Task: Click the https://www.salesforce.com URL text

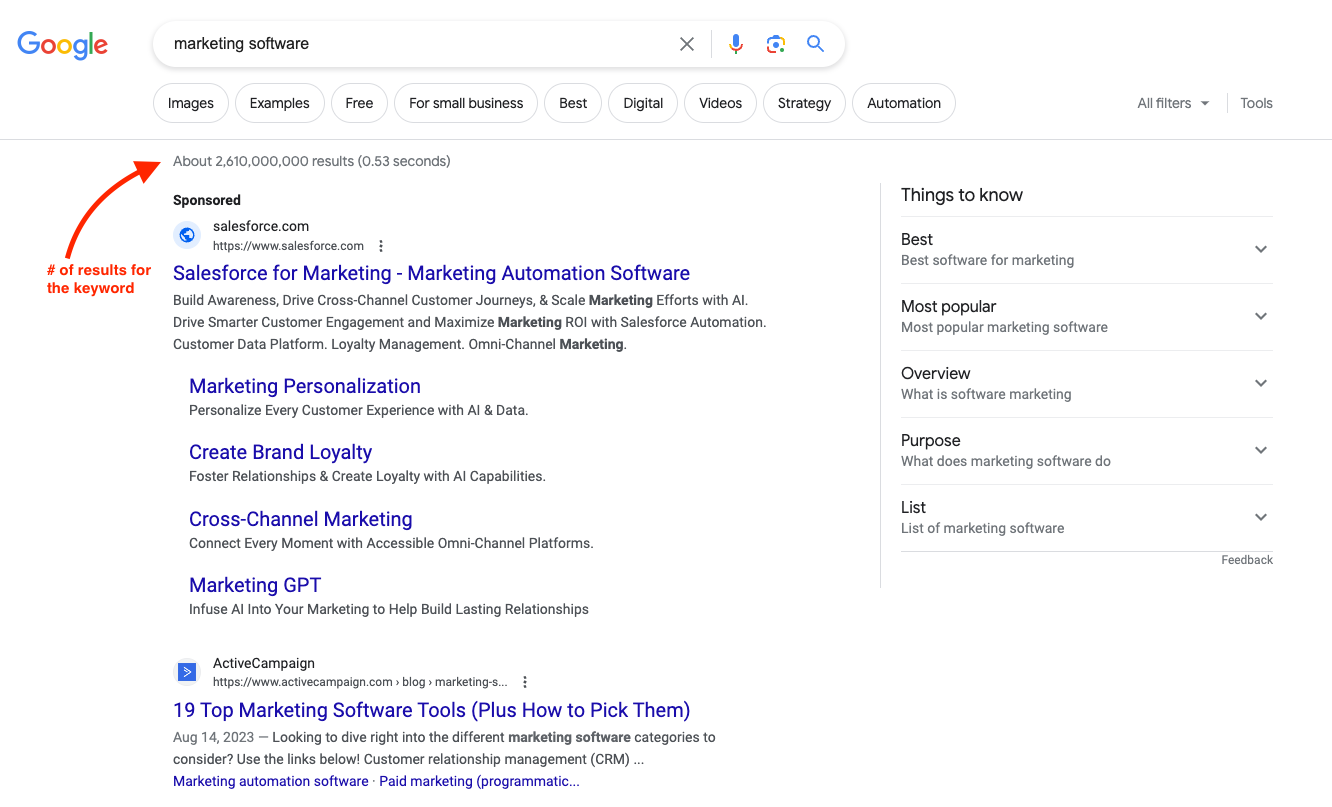Action: (288, 246)
